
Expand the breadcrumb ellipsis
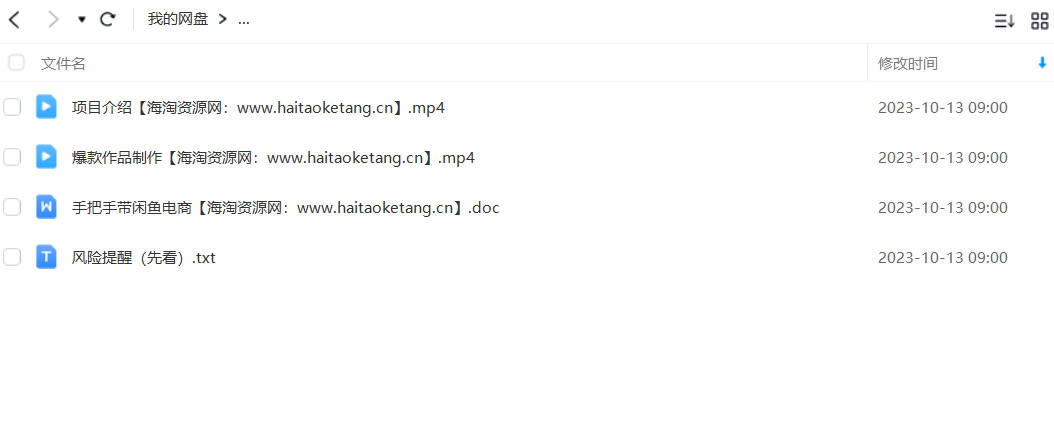tap(243, 20)
